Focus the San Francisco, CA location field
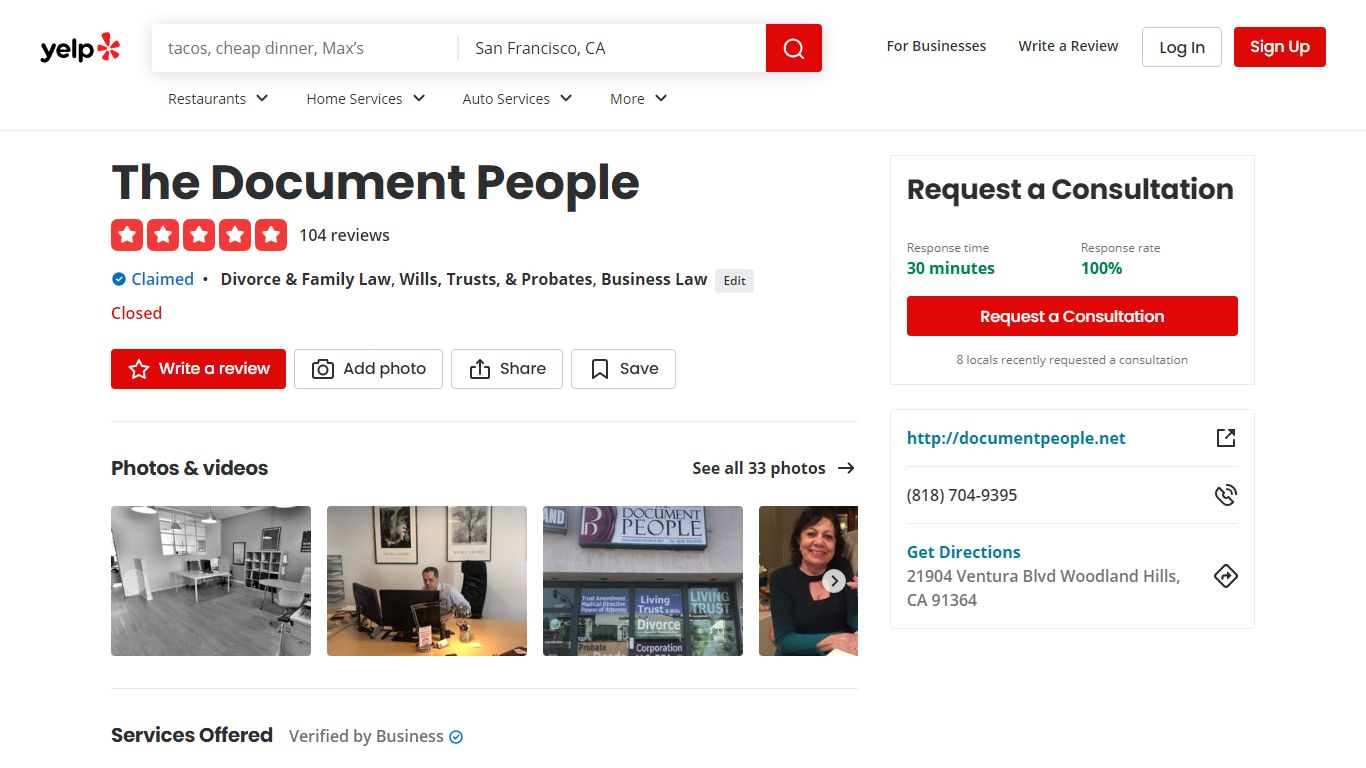1366x768 pixels. click(x=612, y=48)
